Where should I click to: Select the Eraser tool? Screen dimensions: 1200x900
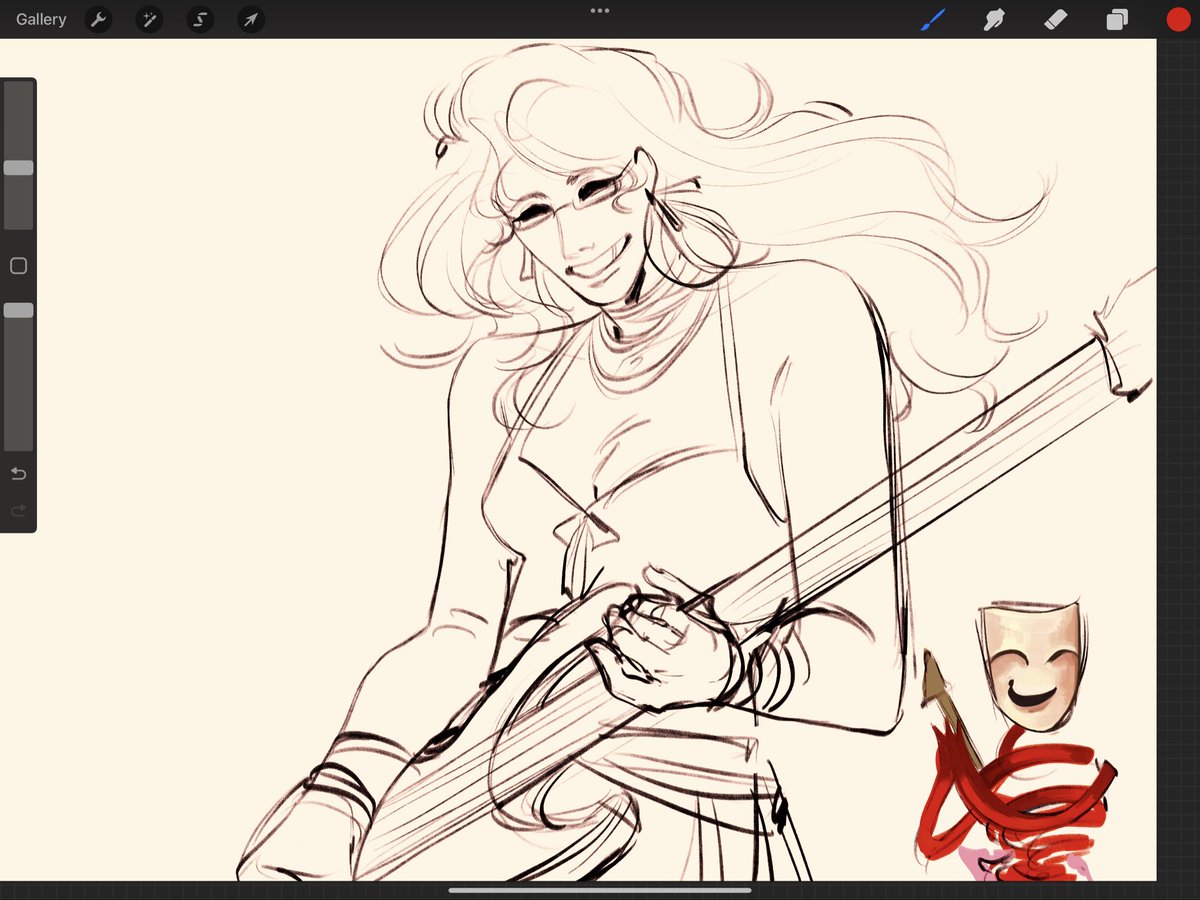click(x=1056, y=19)
